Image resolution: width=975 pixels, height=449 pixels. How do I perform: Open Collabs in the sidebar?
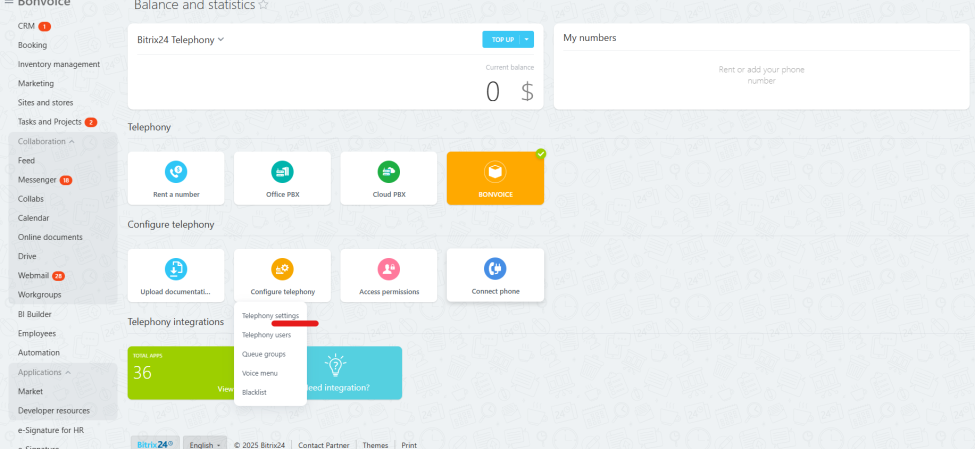[x=30, y=199]
